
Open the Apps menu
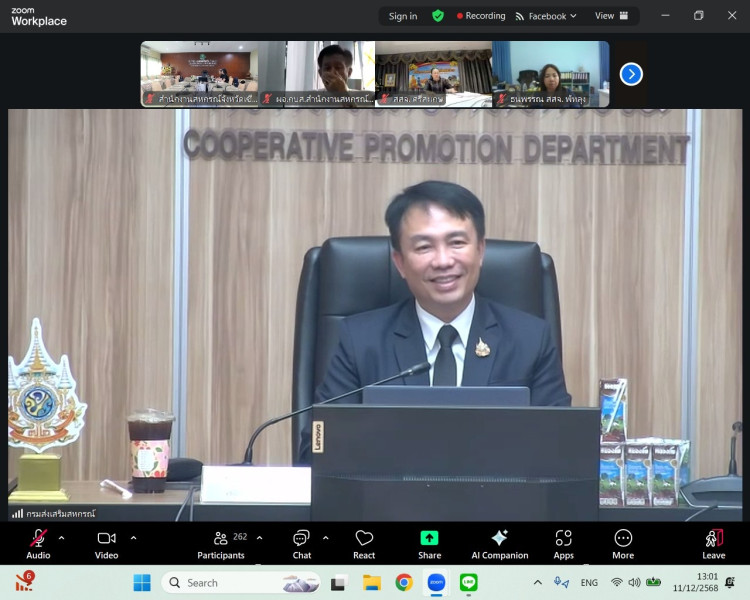tap(564, 543)
